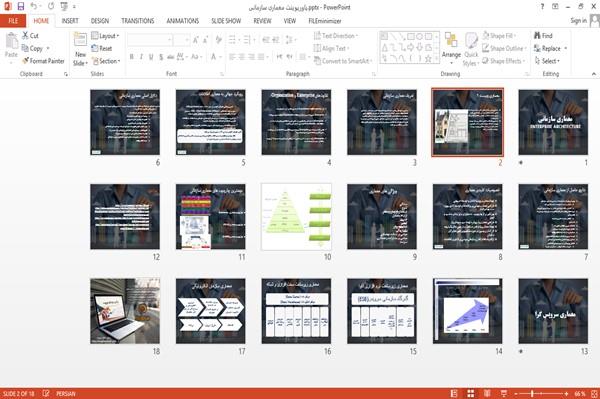Click the Replace button
Image resolution: width=600 pixels, height=399 pixels.
550,48
